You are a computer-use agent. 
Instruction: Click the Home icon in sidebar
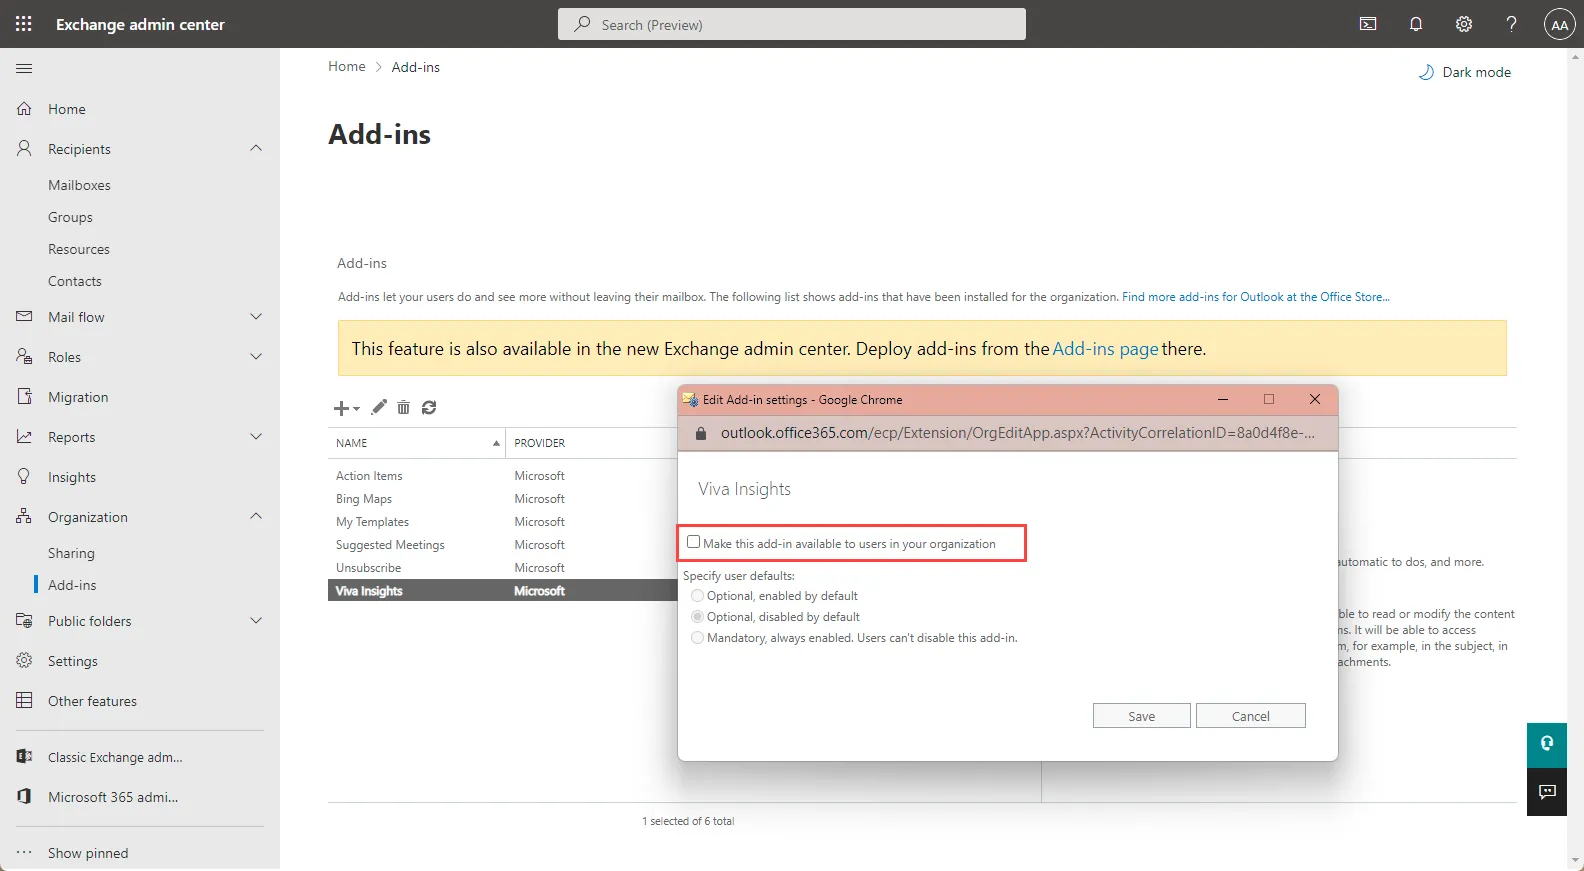[24, 109]
